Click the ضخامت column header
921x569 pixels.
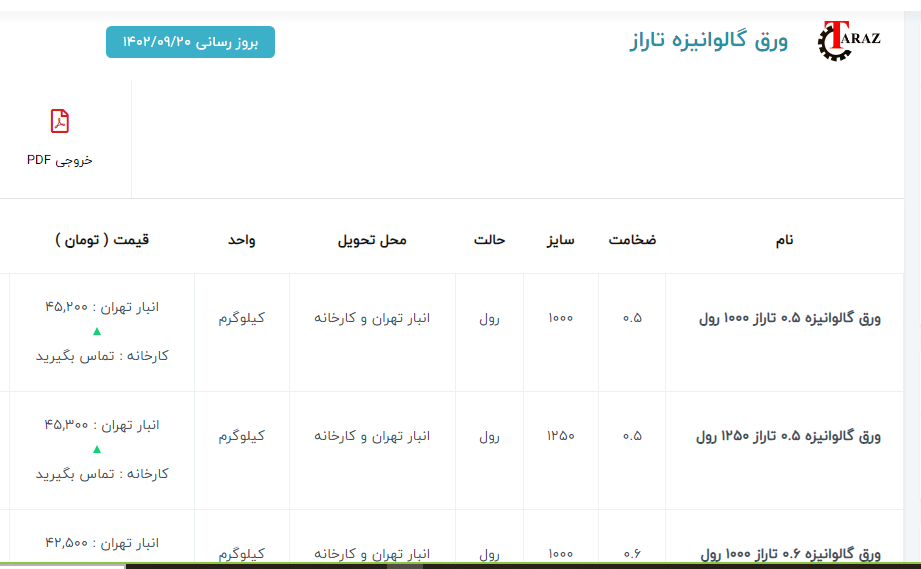pos(632,240)
